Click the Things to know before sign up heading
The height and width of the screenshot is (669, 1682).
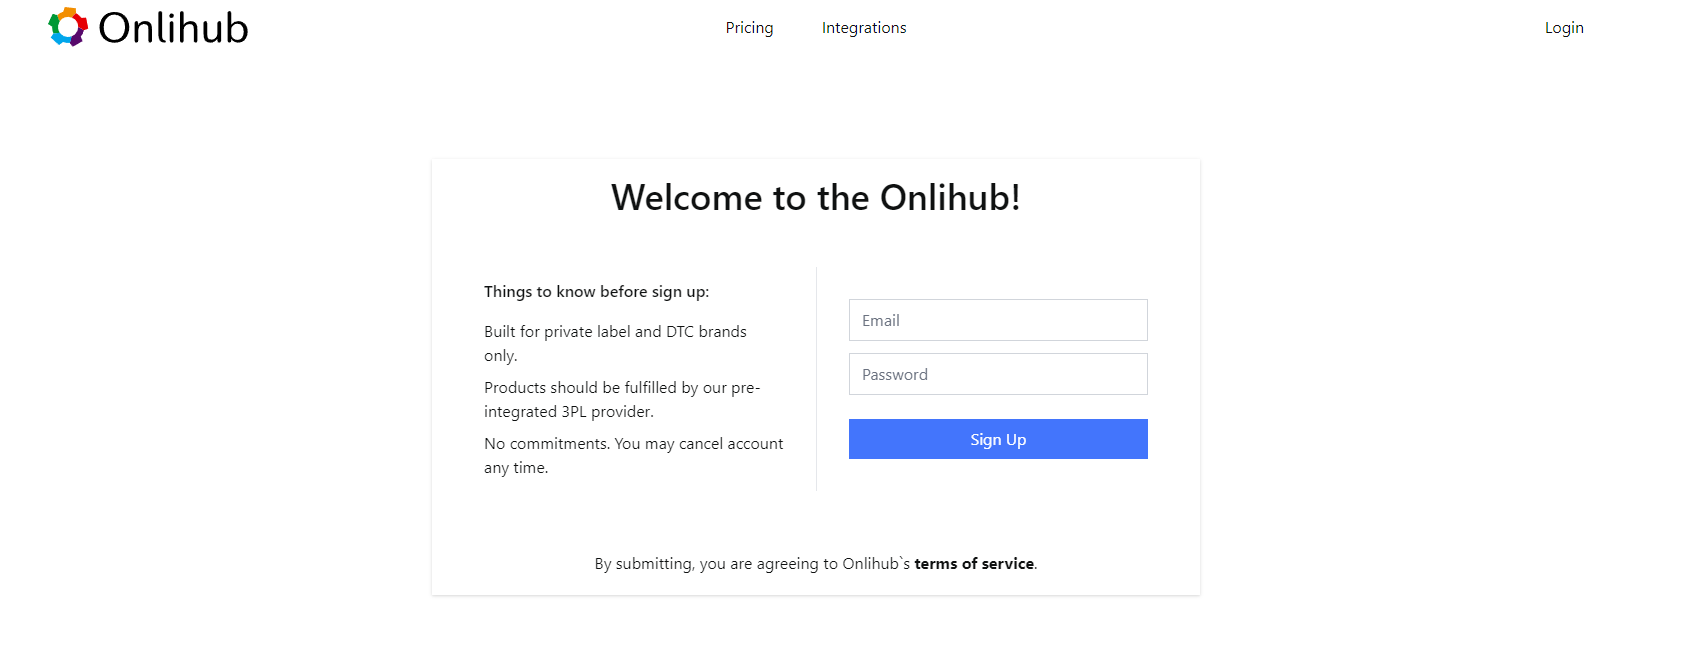tap(596, 292)
